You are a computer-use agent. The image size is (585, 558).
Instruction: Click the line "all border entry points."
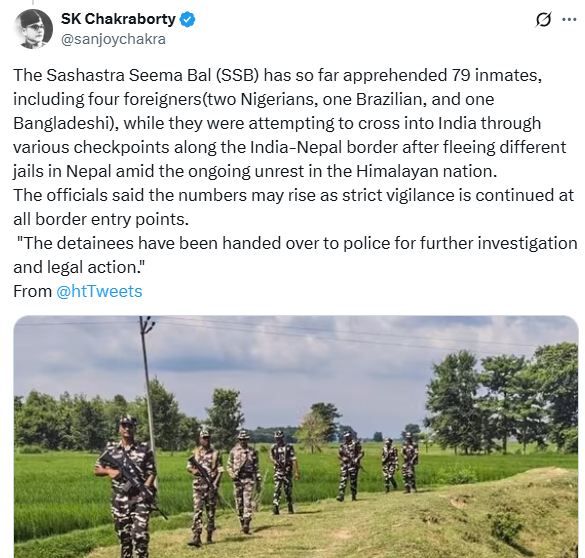tap(101, 219)
